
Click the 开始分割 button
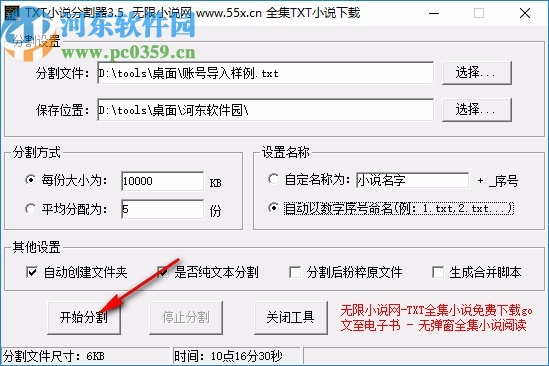(84, 317)
